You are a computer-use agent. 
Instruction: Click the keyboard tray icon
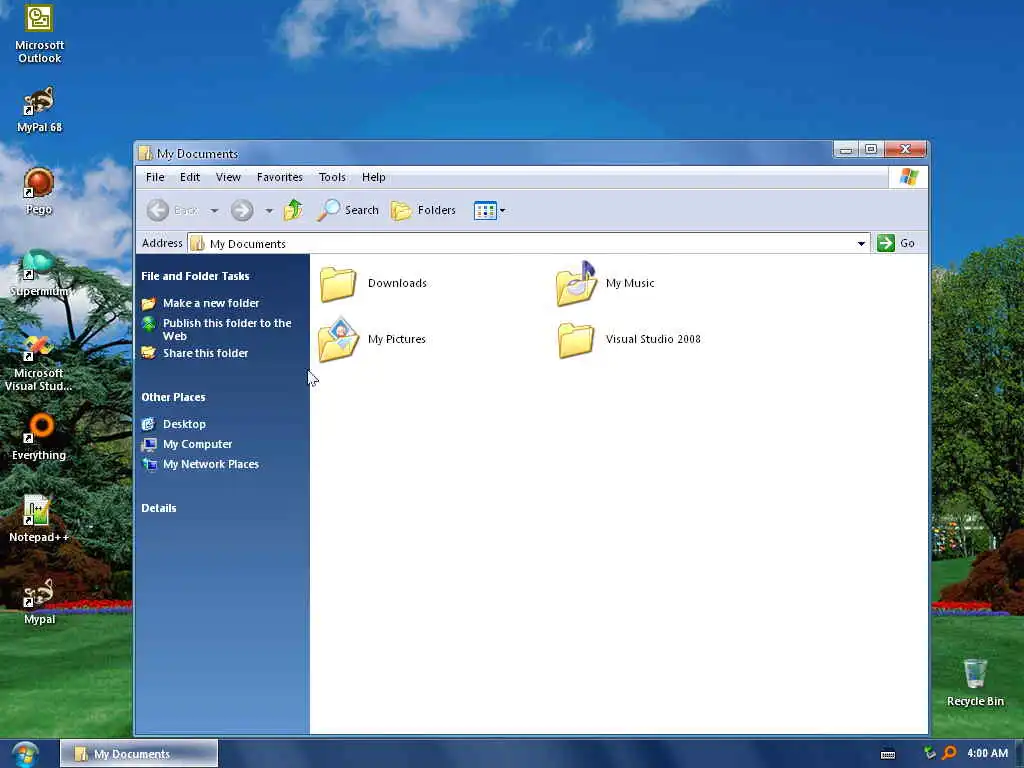pos(888,754)
